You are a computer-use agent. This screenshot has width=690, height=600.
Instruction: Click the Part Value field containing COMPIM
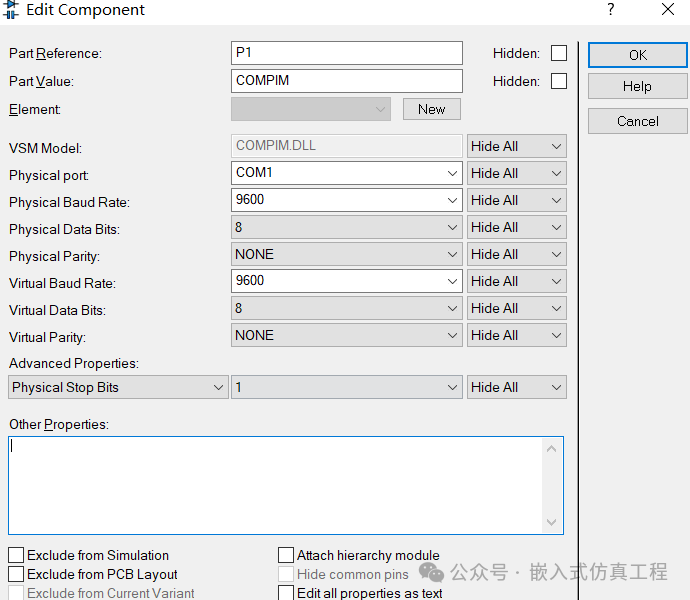pos(347,81)
